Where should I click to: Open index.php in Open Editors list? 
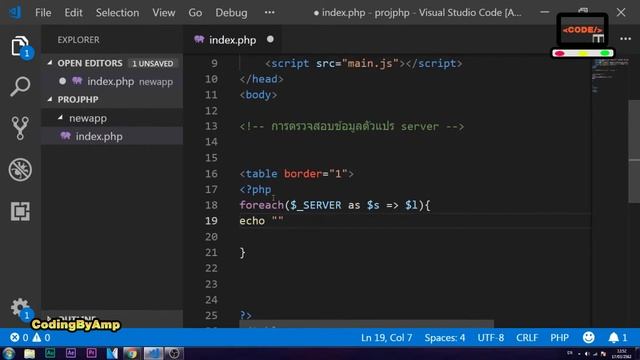[112, 81]
